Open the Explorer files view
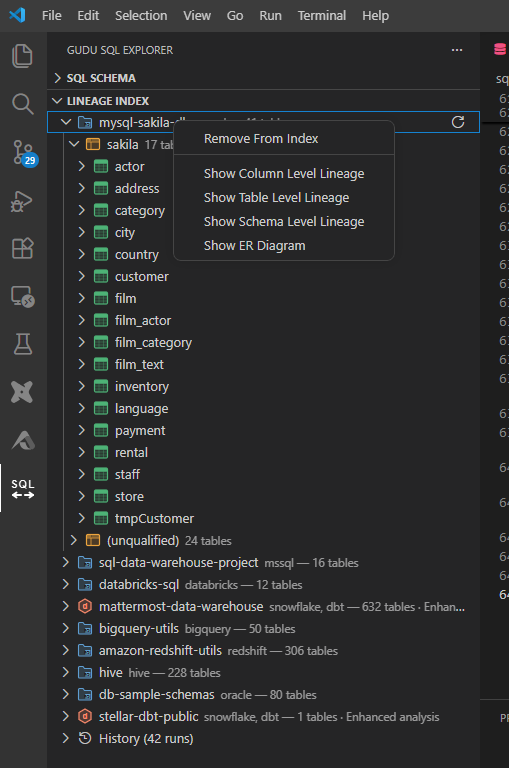Viewport: 509px width, 768px height. pos(23,56)
